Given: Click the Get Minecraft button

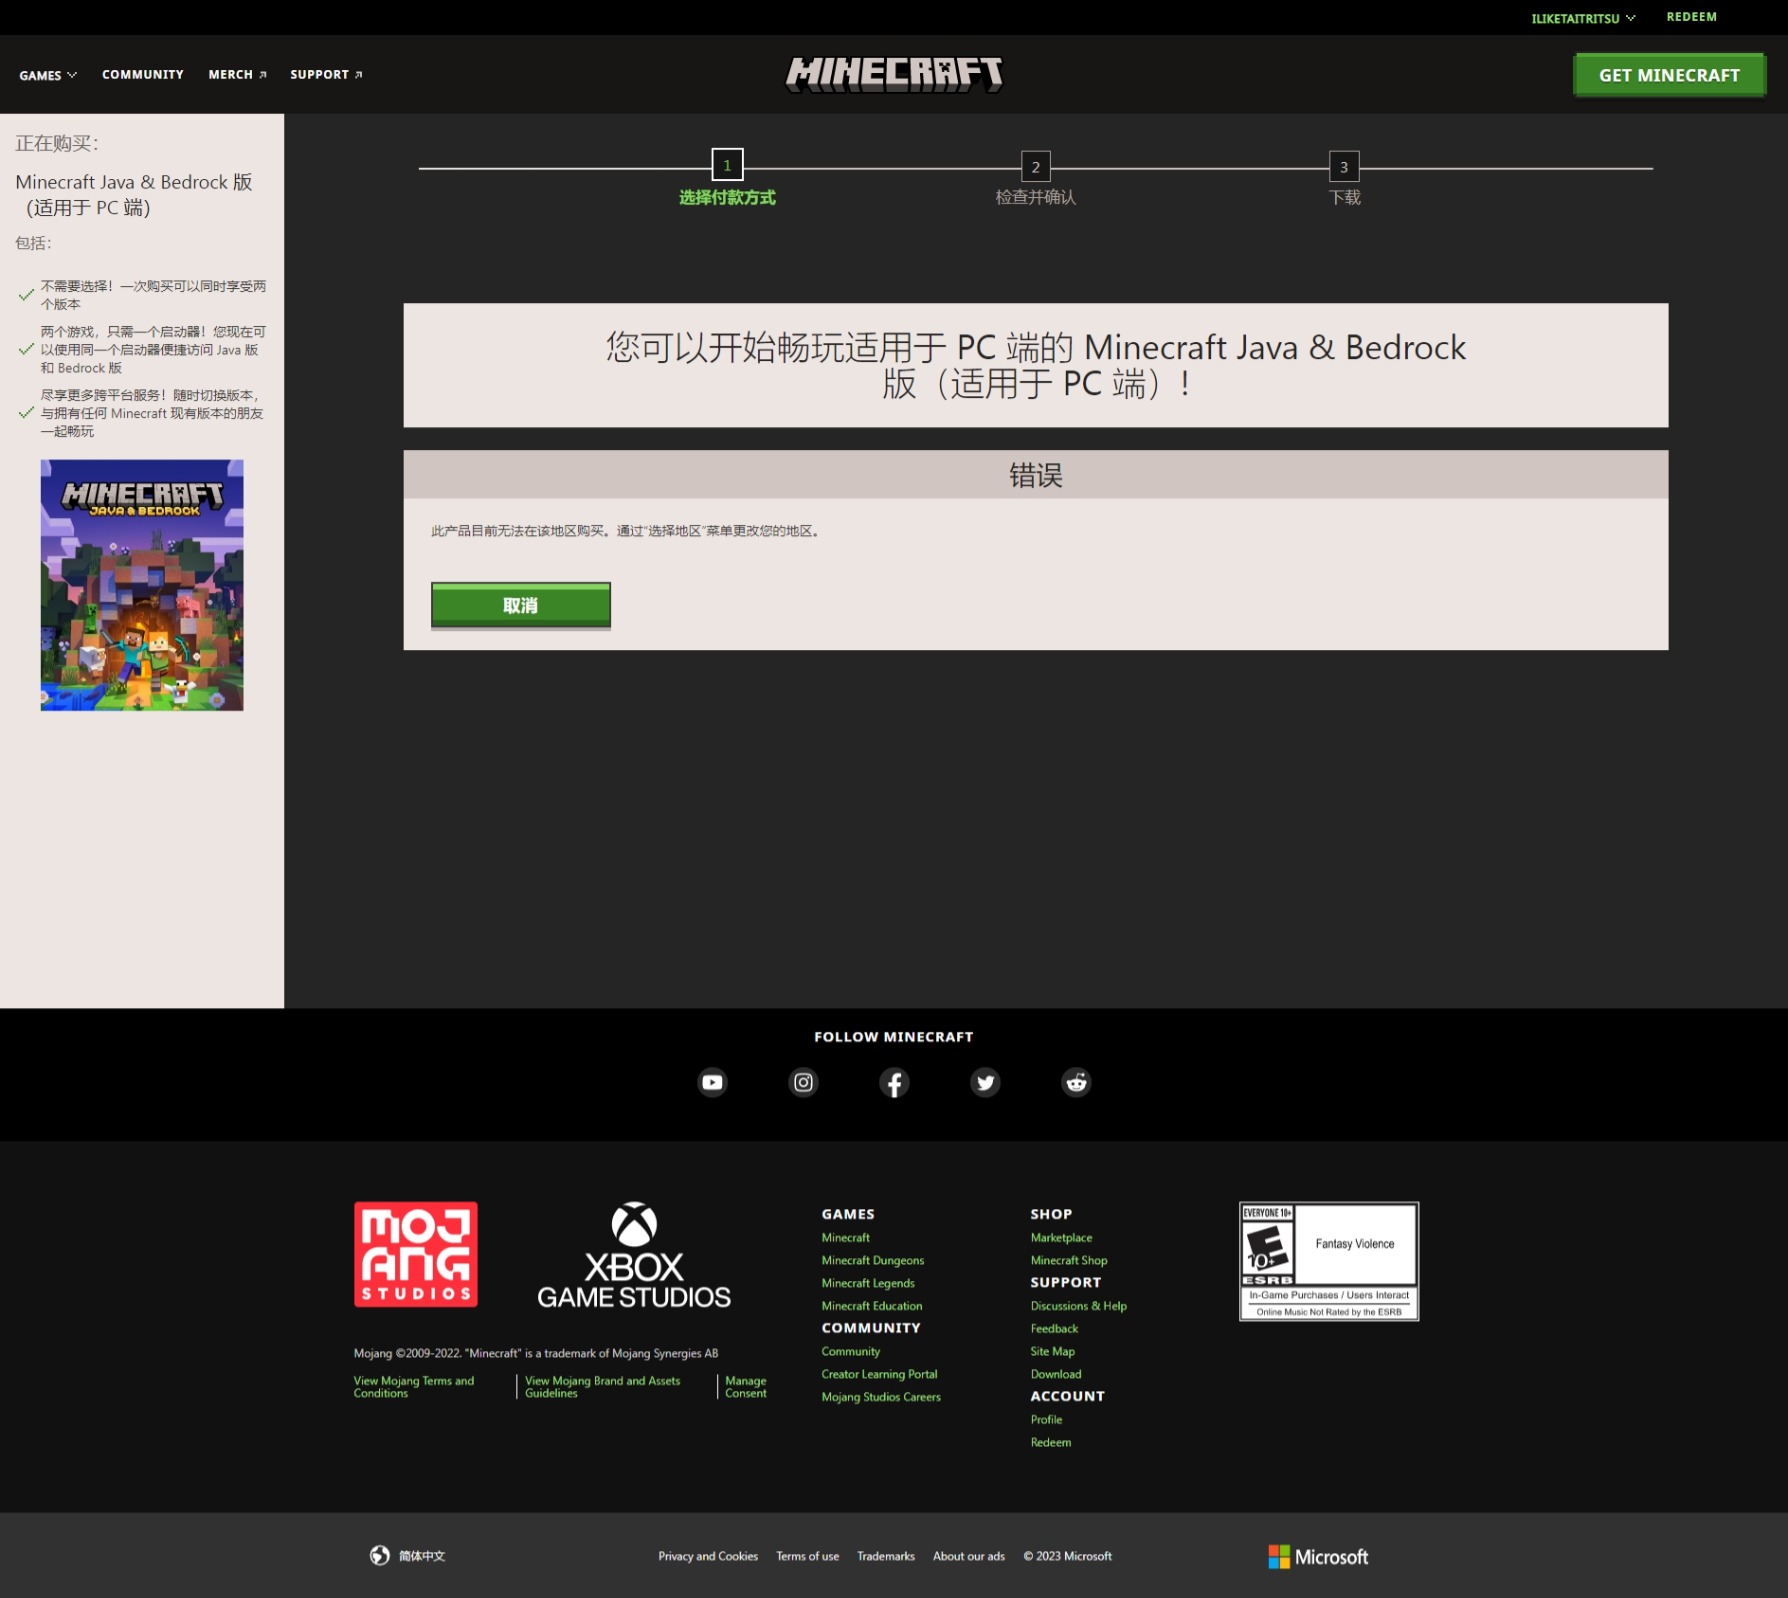Looking at the screenshot, I should pos(1669,75).
